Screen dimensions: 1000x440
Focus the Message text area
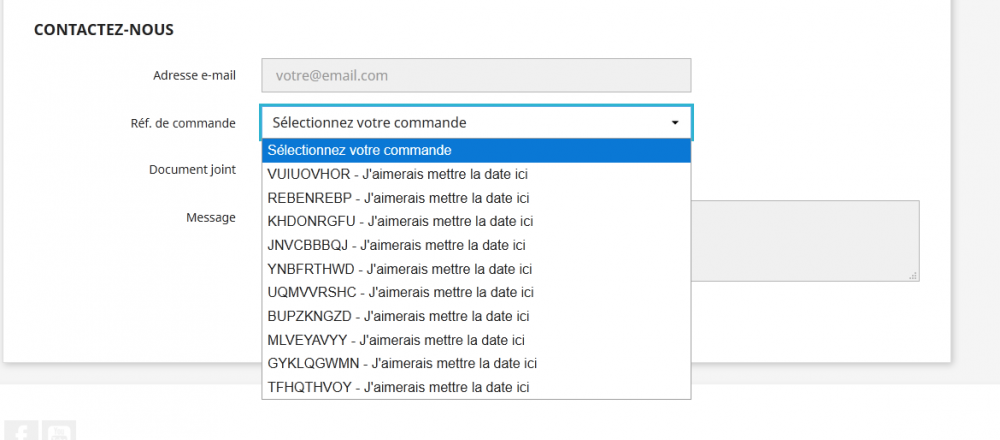(x=804, y=240)
